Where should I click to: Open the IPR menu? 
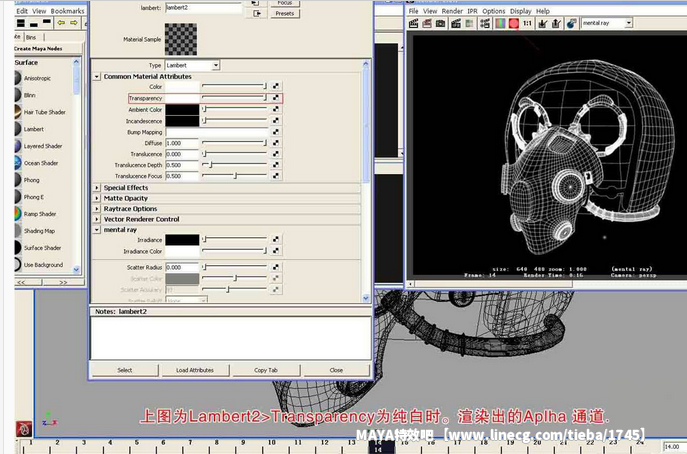tap(472, 11)
